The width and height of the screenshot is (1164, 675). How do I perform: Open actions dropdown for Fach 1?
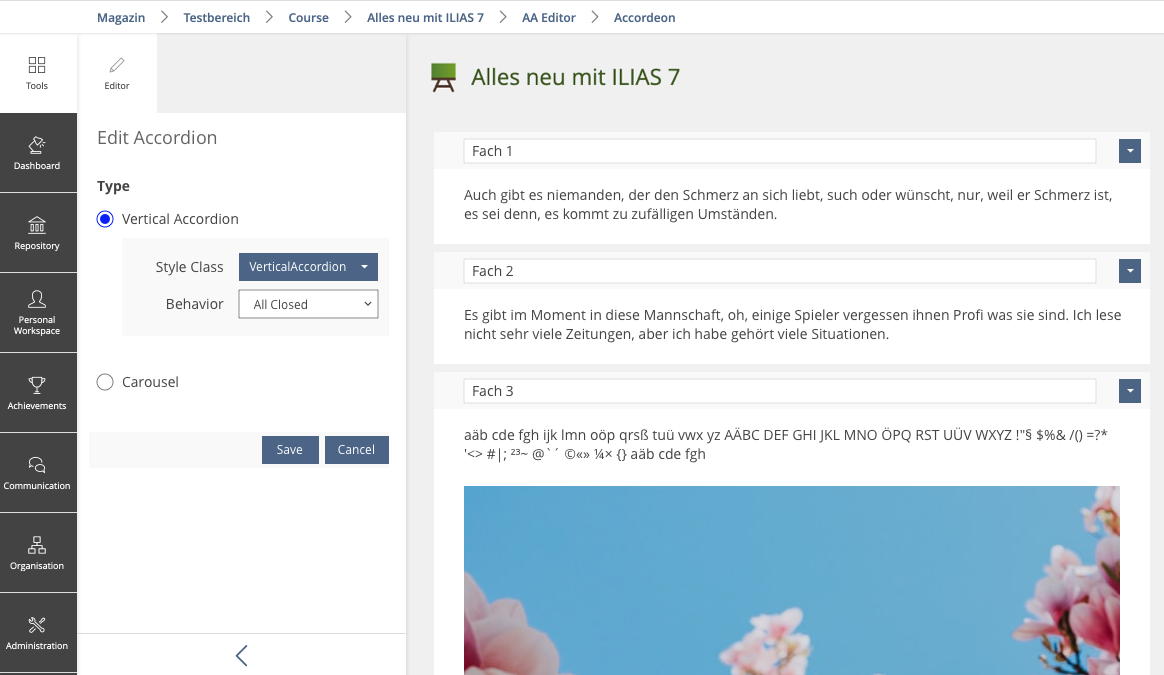pos(1129,151)
